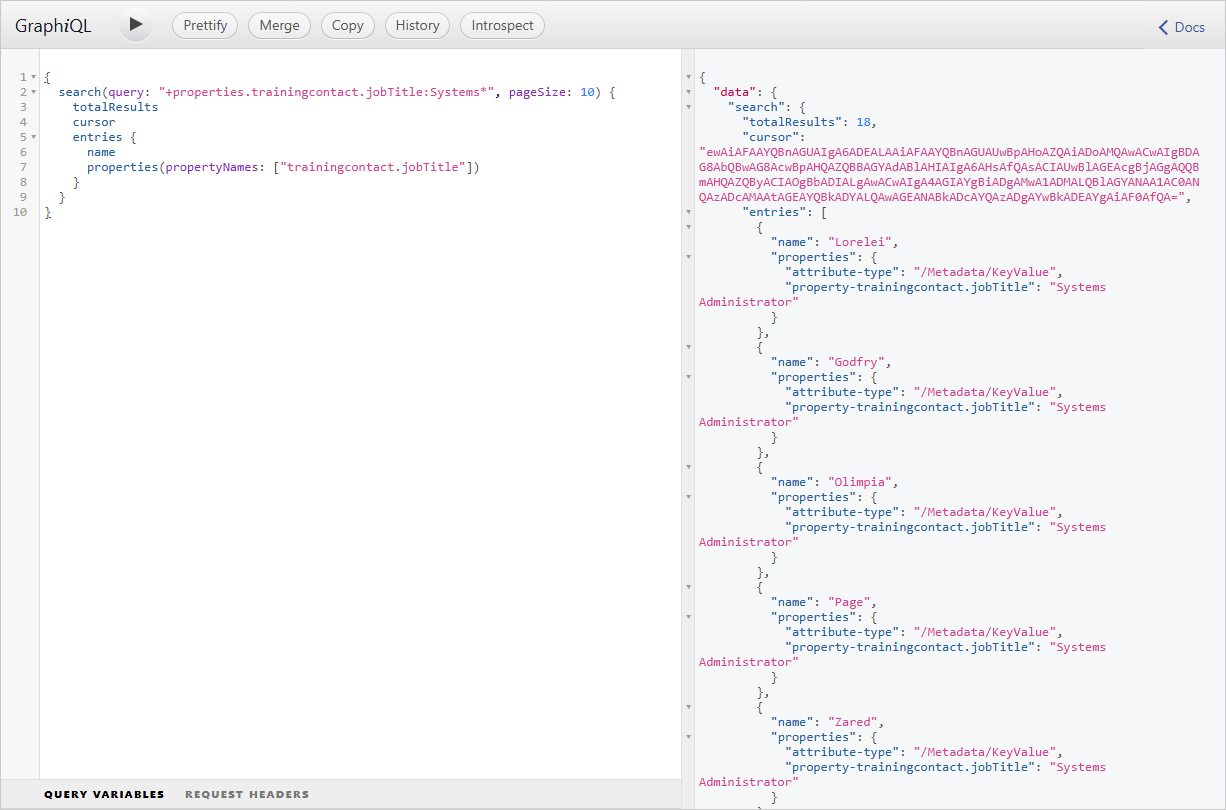Place cursor on totalResults in query editor
The height and width of the screenshot is (810, 1226).
[x=115, y=107]
